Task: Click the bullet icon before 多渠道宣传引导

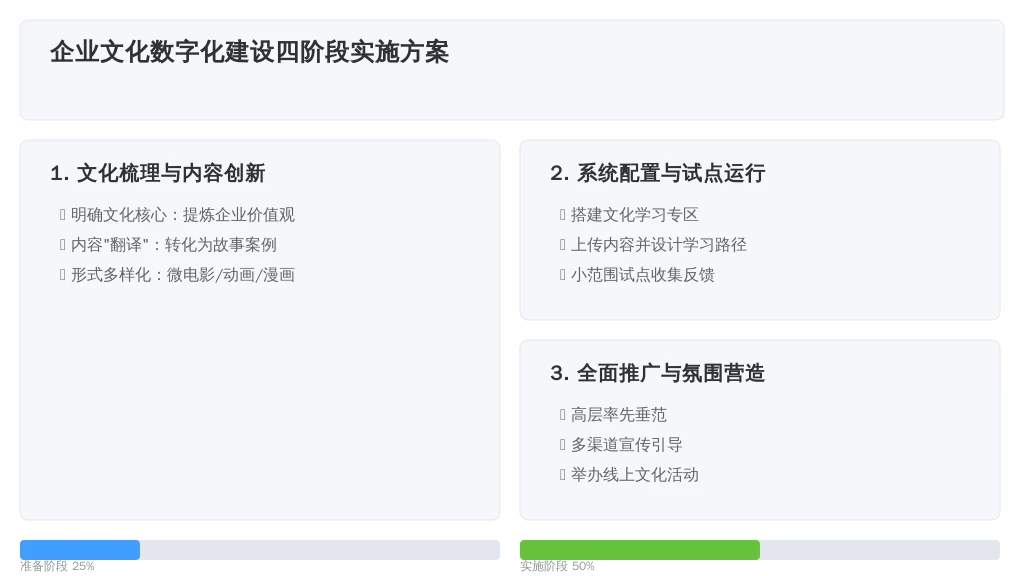Action: tap(563, 445)
